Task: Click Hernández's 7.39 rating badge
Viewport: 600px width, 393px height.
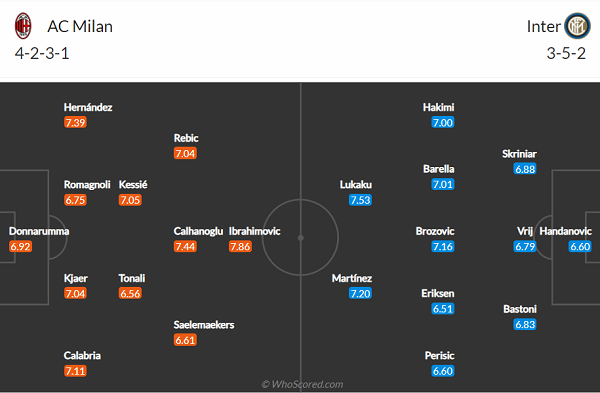Action: (x=75, y=122)
